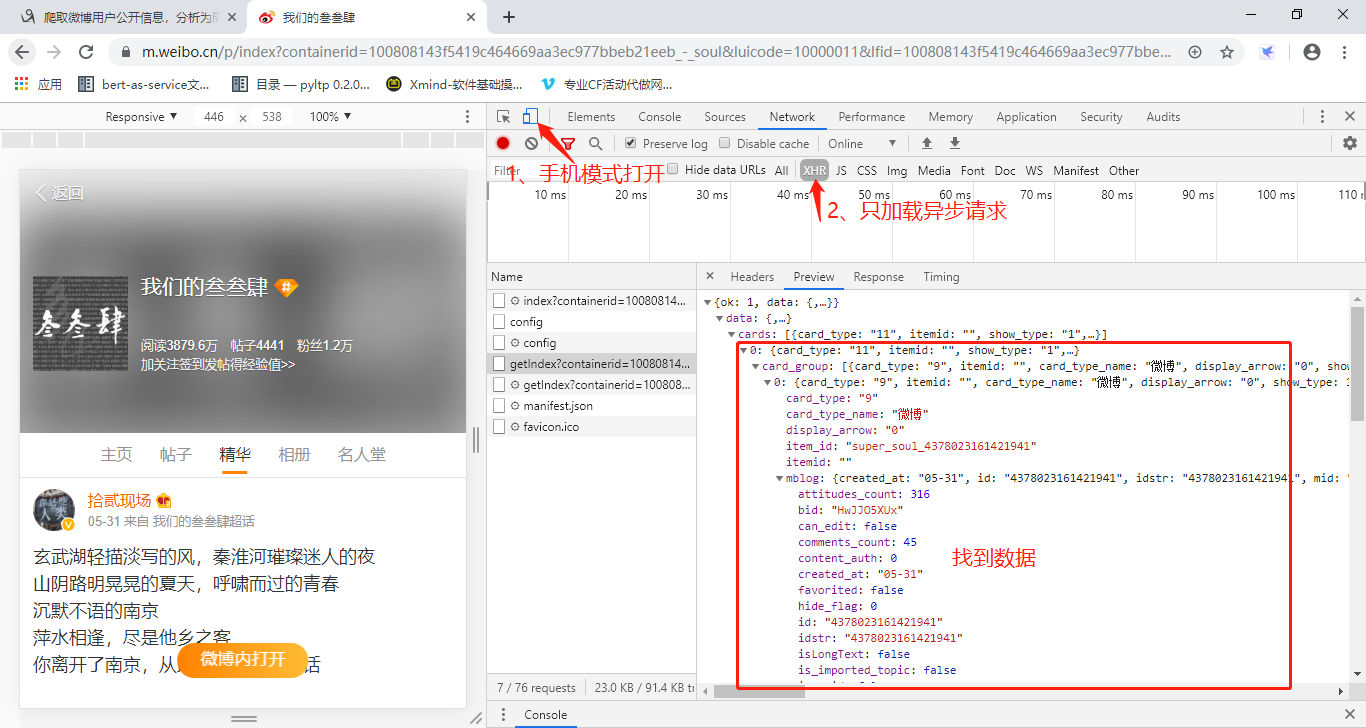Collapse the cards array node
Screen dimensions: 1366x728
[x=731, y=334]
